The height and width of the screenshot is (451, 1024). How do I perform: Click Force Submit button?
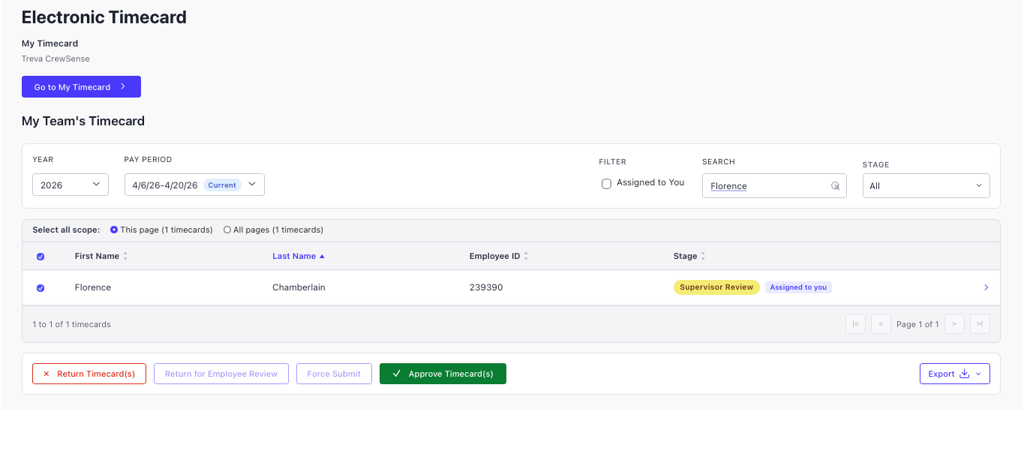tap(334, 374)
